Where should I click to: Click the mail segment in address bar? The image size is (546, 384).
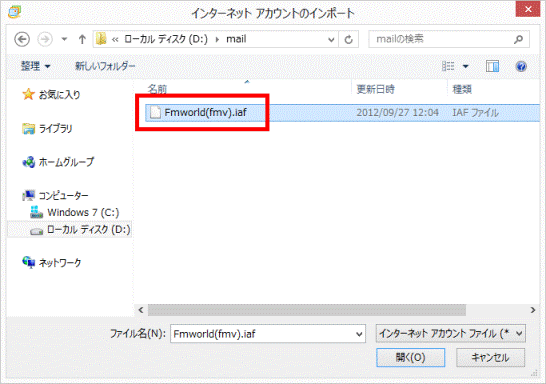pyautogui.click(x=236, y=39)
